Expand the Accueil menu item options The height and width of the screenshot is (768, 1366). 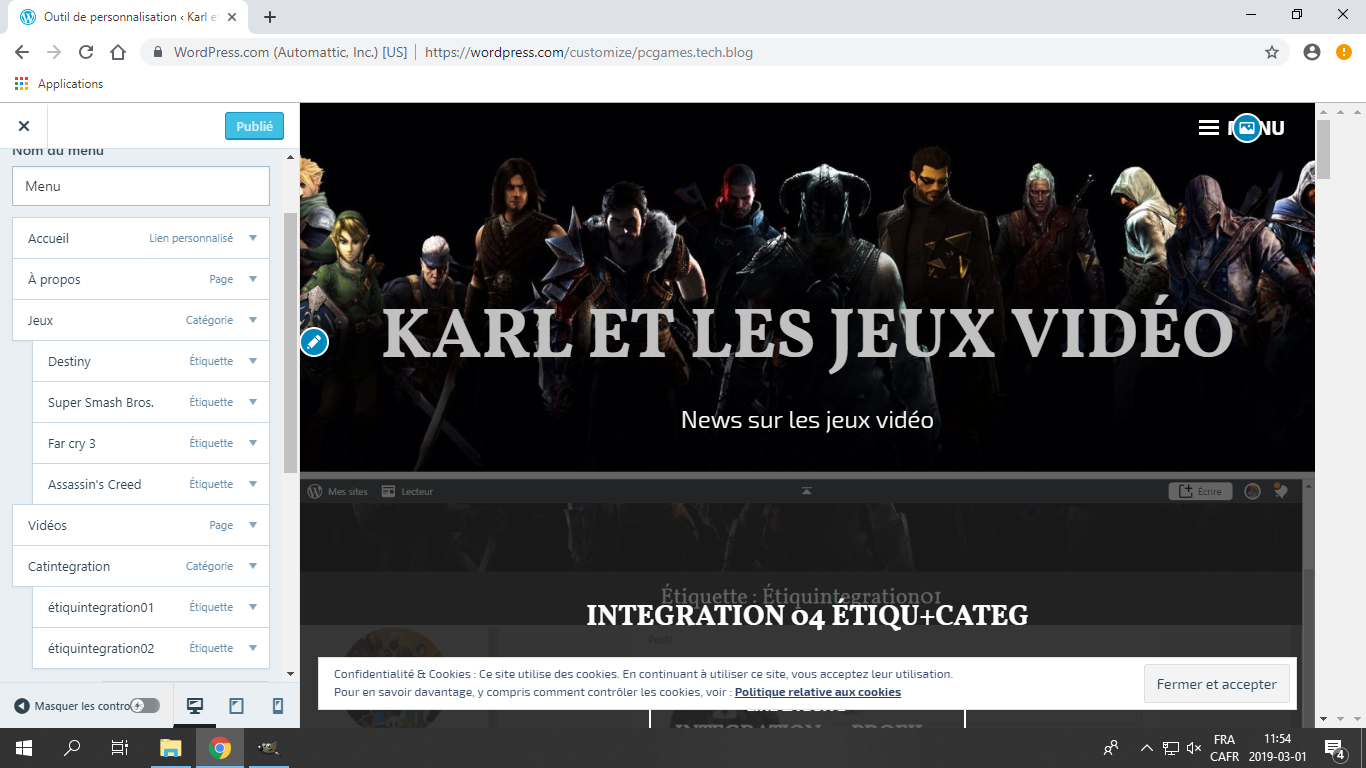pyautogui.click(x=252, y=238)
